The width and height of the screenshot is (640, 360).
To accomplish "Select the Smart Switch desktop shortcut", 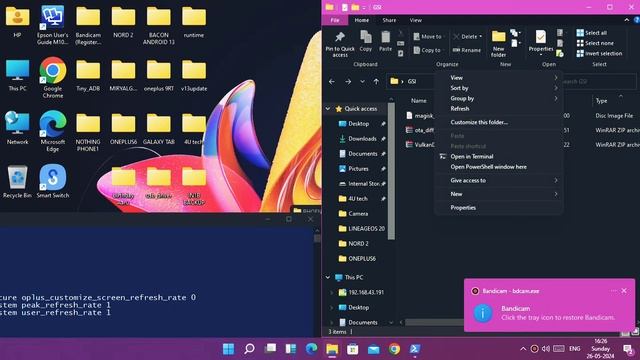I will click(53, 182).
